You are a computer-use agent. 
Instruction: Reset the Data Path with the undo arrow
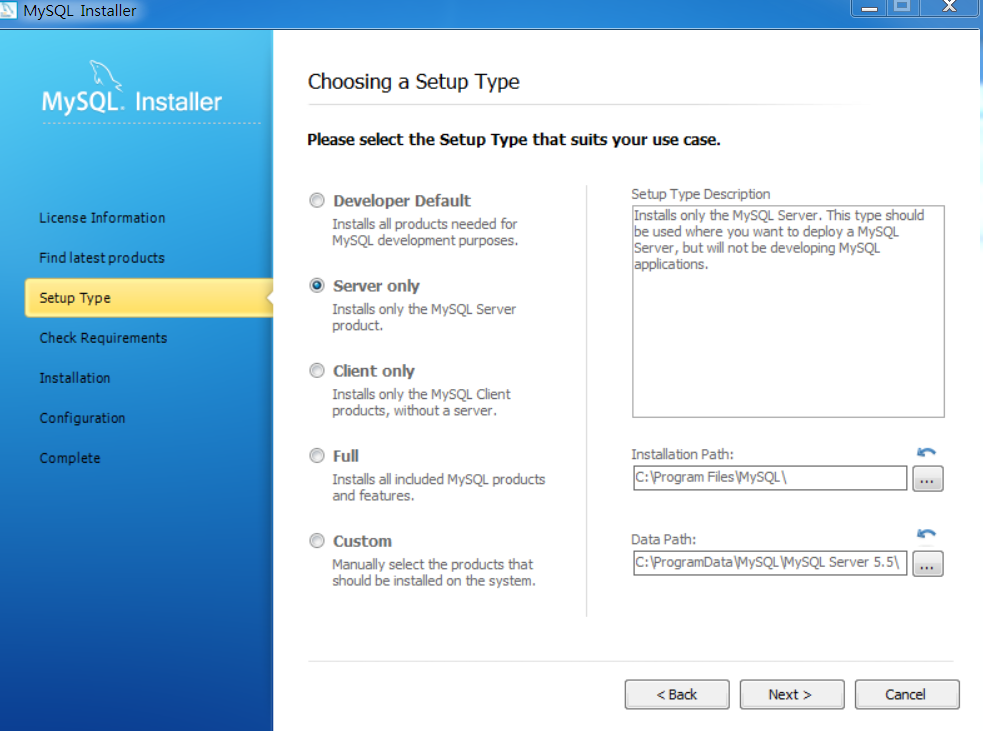click(926, 534)
